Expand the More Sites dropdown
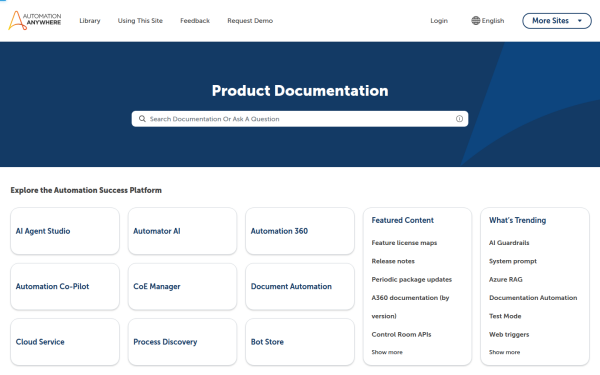Viewport: 600px width, 375px height. tap(557, 21)
